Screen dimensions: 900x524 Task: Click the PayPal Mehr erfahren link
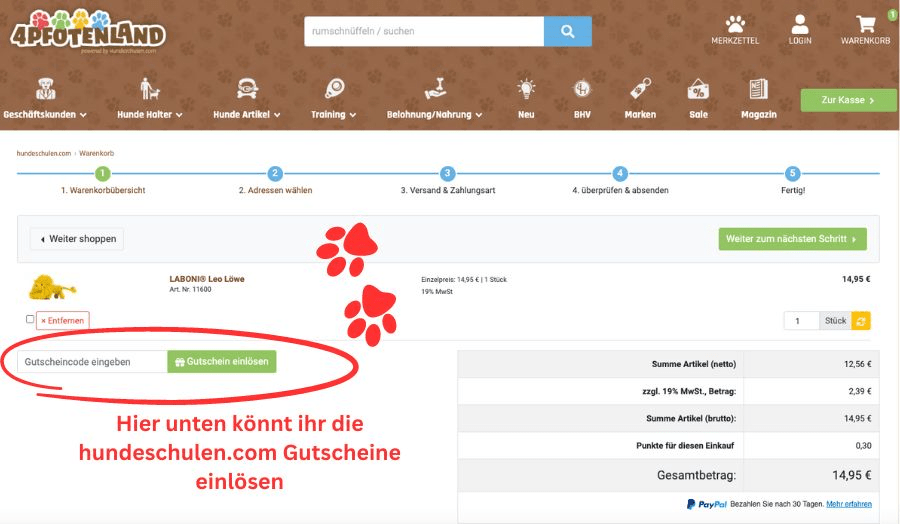point(848,504)
